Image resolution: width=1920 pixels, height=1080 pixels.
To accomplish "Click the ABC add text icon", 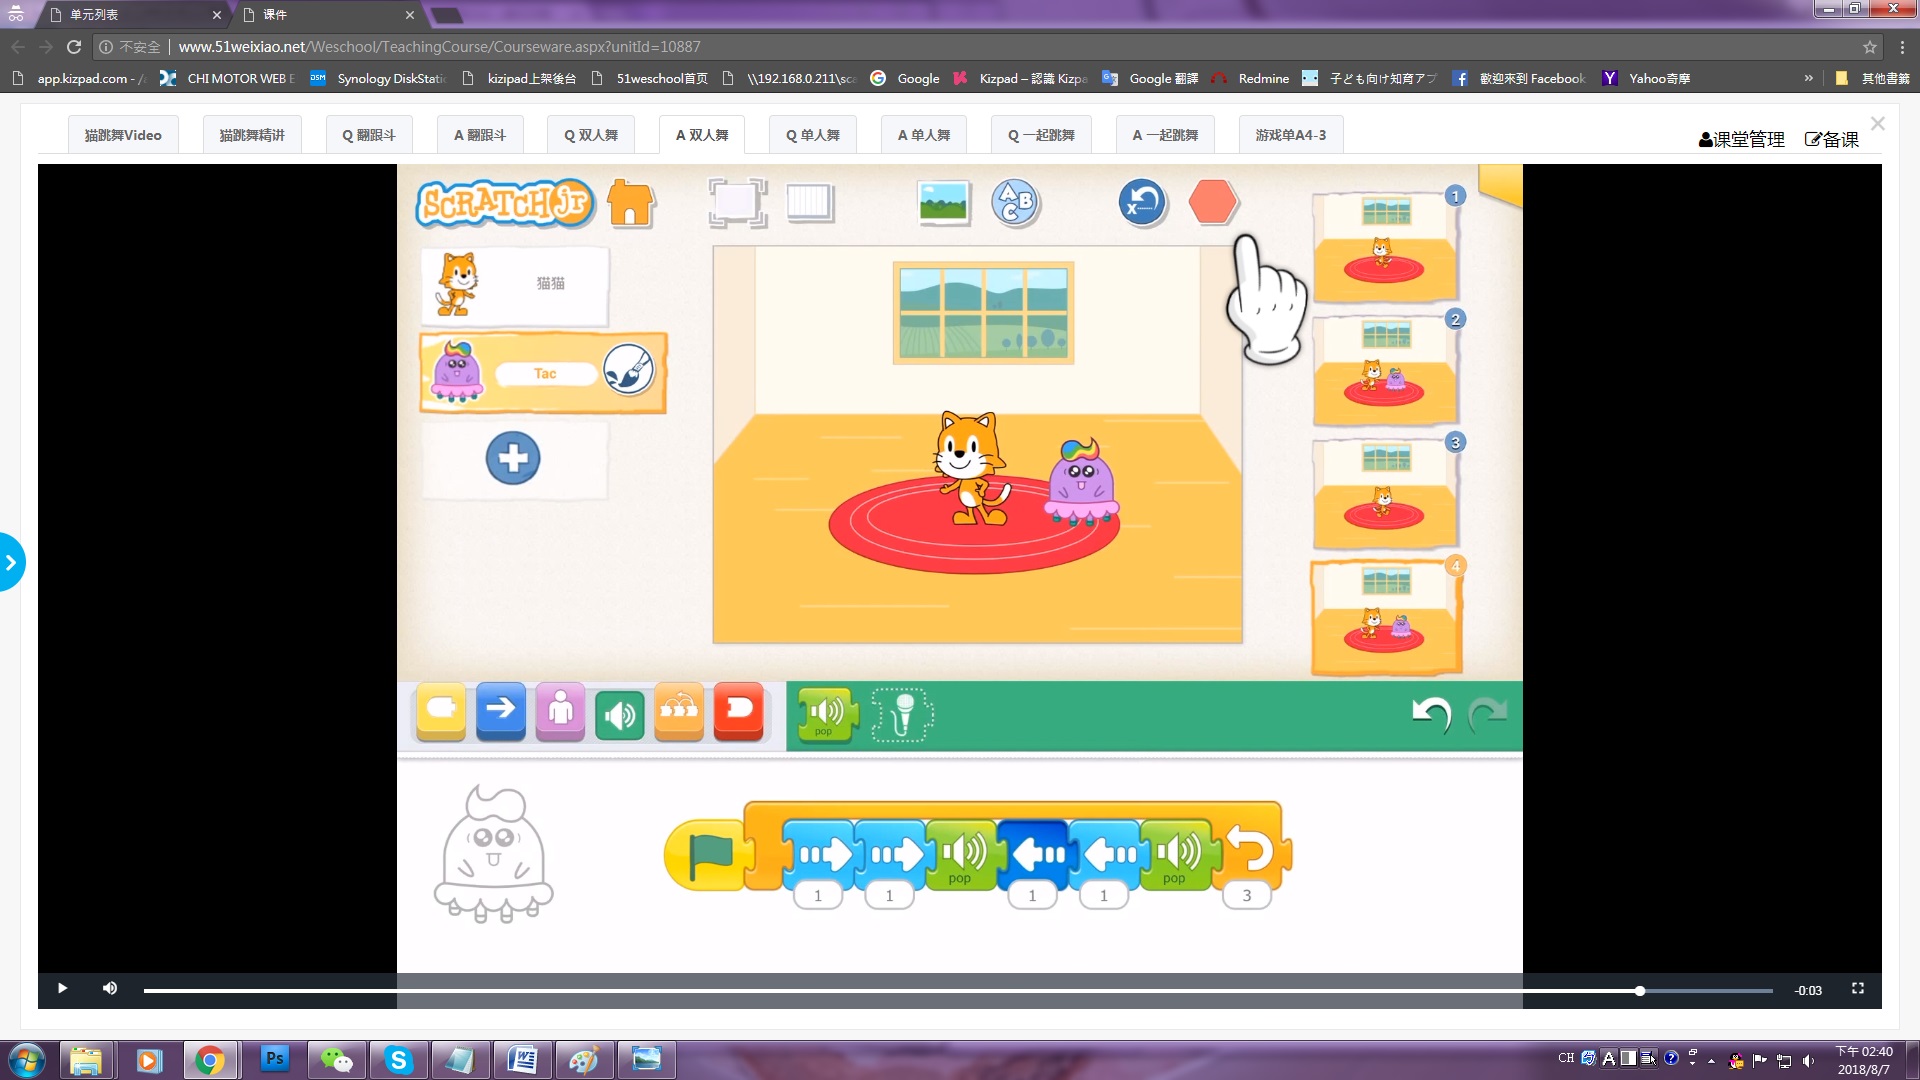I will (x=1015, y=203).
